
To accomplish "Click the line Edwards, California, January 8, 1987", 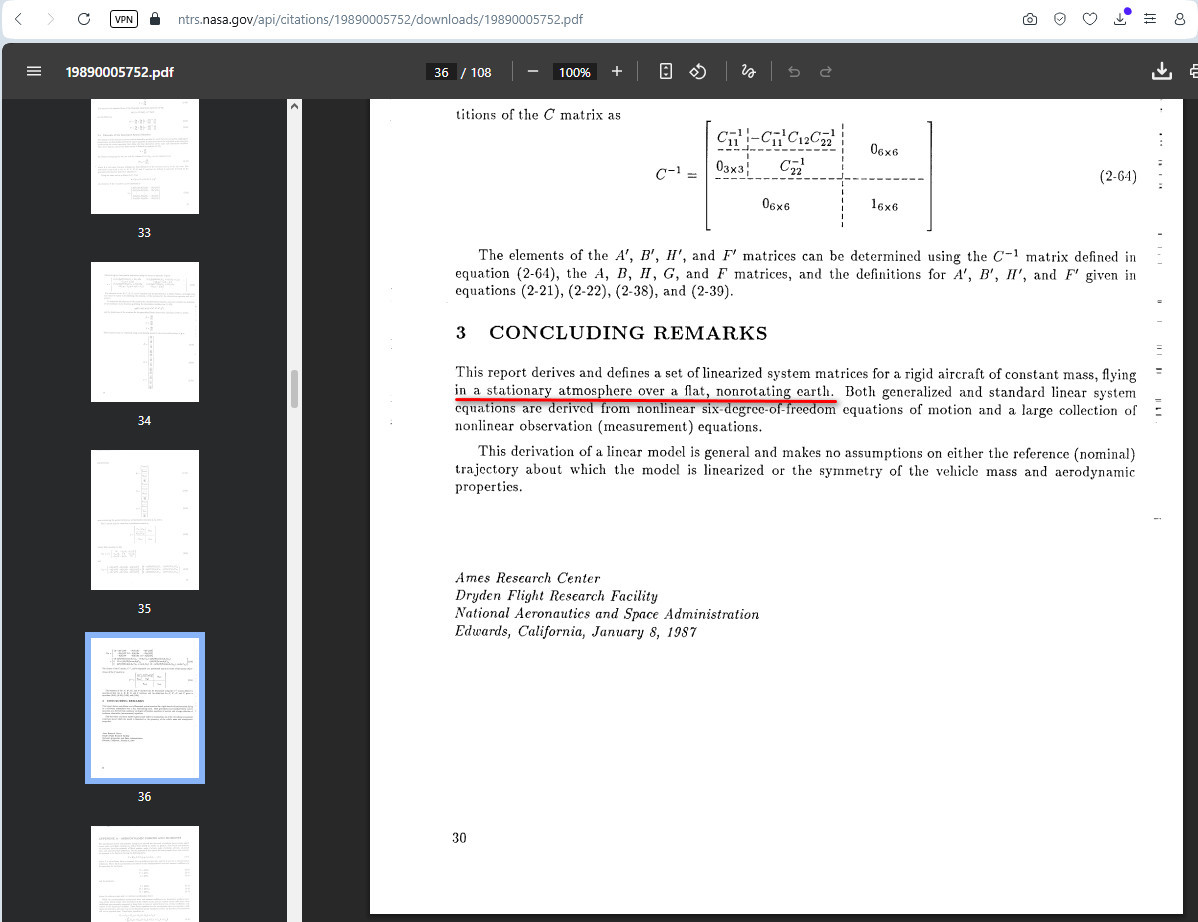I will click(576, 632).
